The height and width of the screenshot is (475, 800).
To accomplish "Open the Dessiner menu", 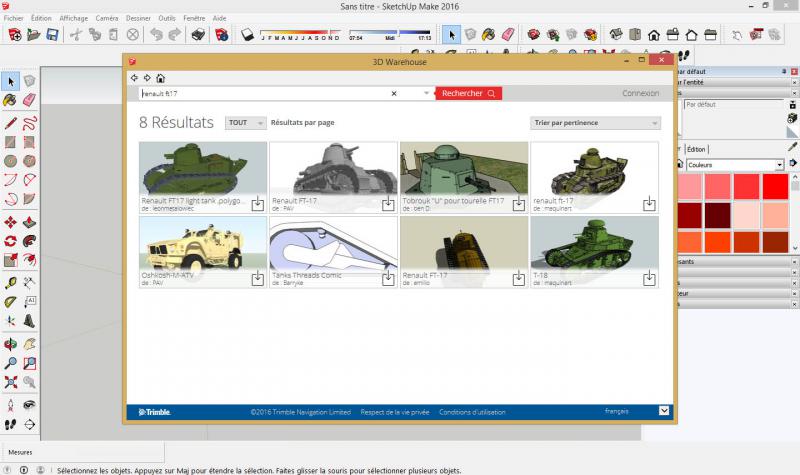I will 138,18.
